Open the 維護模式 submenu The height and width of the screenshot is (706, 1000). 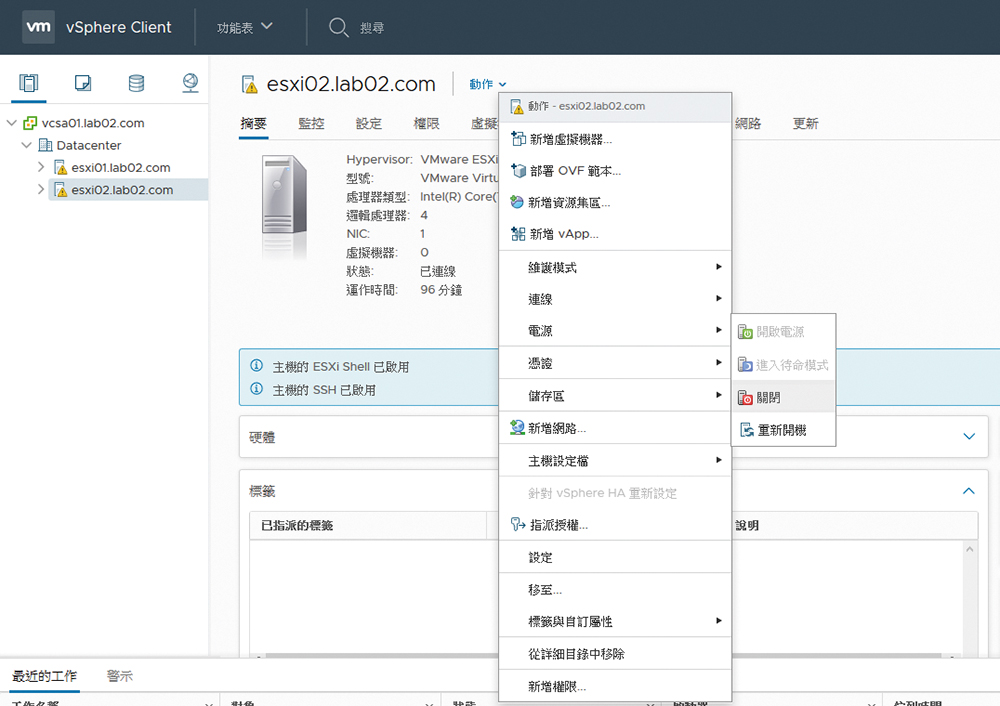(615, 267)
